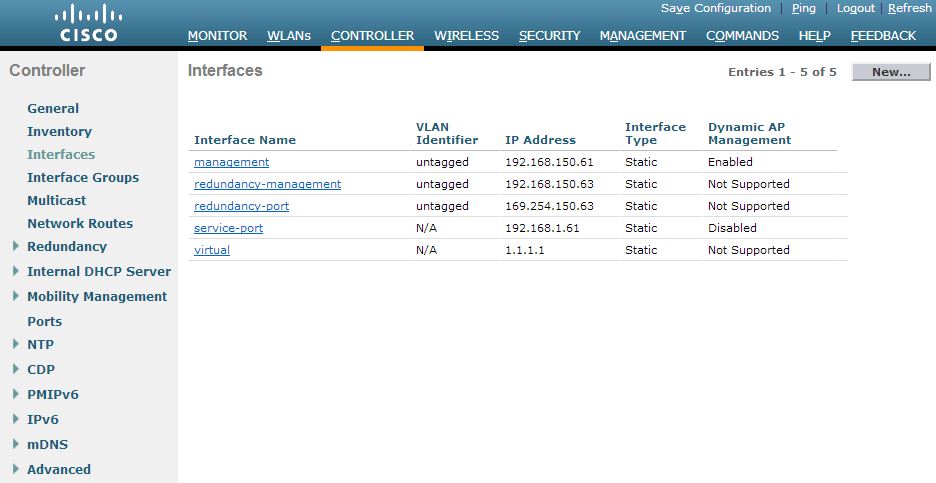The image size is (936, 483).
Task: Click the IP address 192.168.1.61
Action: point(542,228)
